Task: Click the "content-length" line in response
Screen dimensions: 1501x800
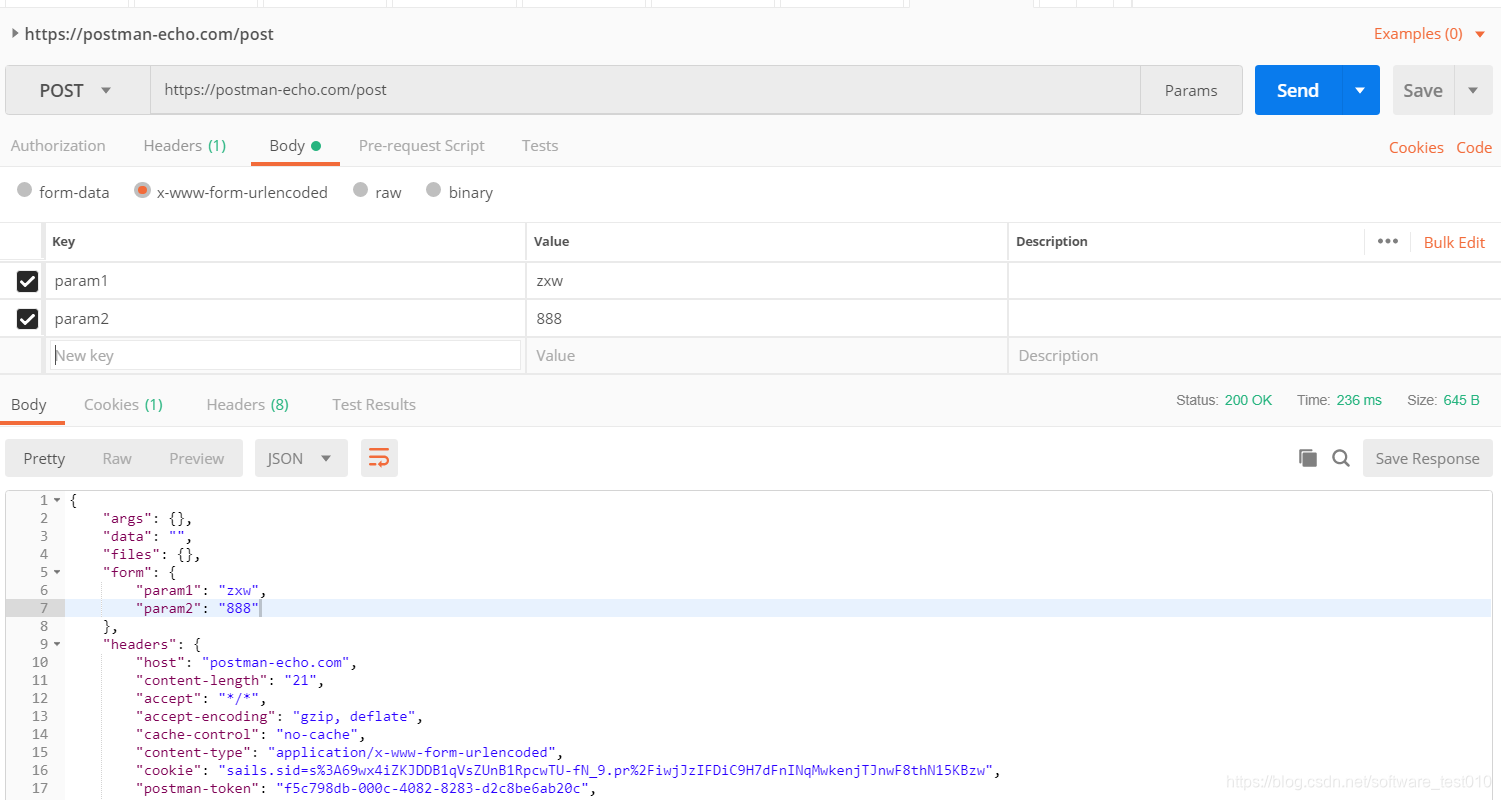Action: (x=230, y=680)
